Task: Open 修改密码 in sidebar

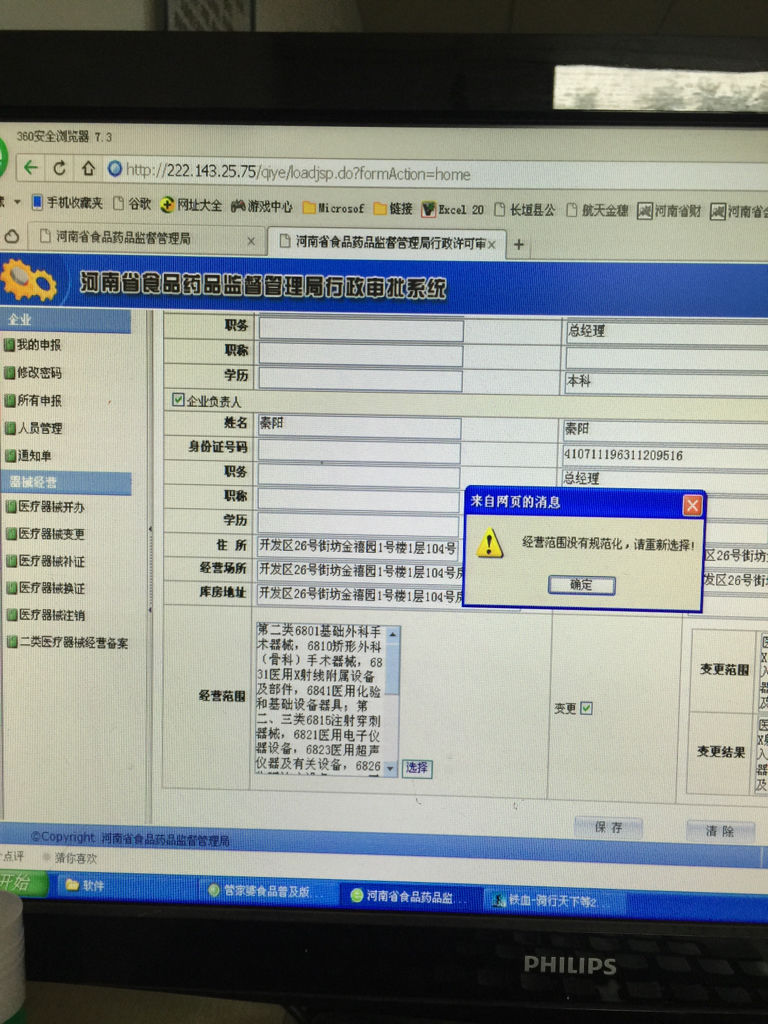Action: click(x=33, y=372)
